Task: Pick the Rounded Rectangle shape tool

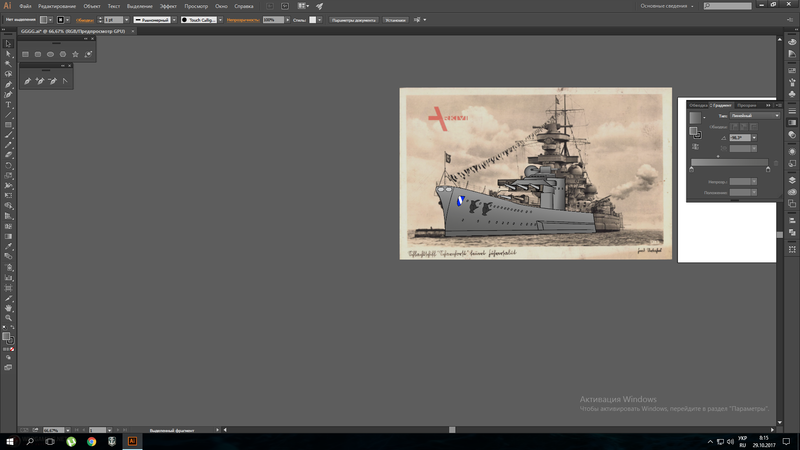Action: point(38,54)
